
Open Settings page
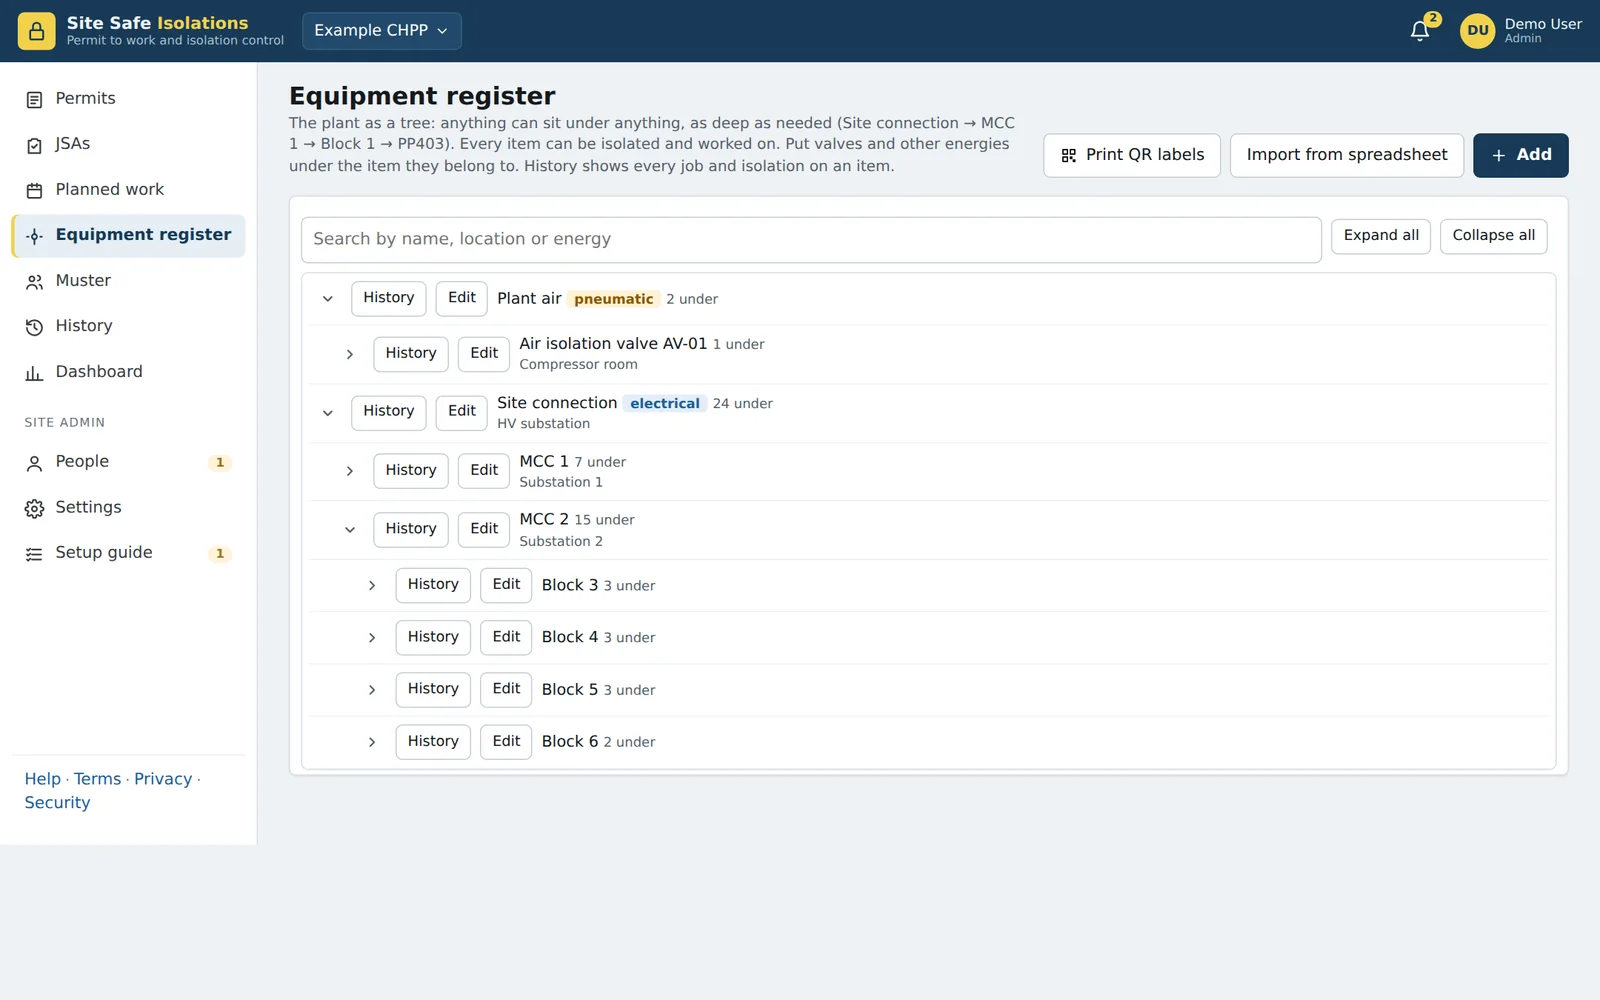pos(128,508)
